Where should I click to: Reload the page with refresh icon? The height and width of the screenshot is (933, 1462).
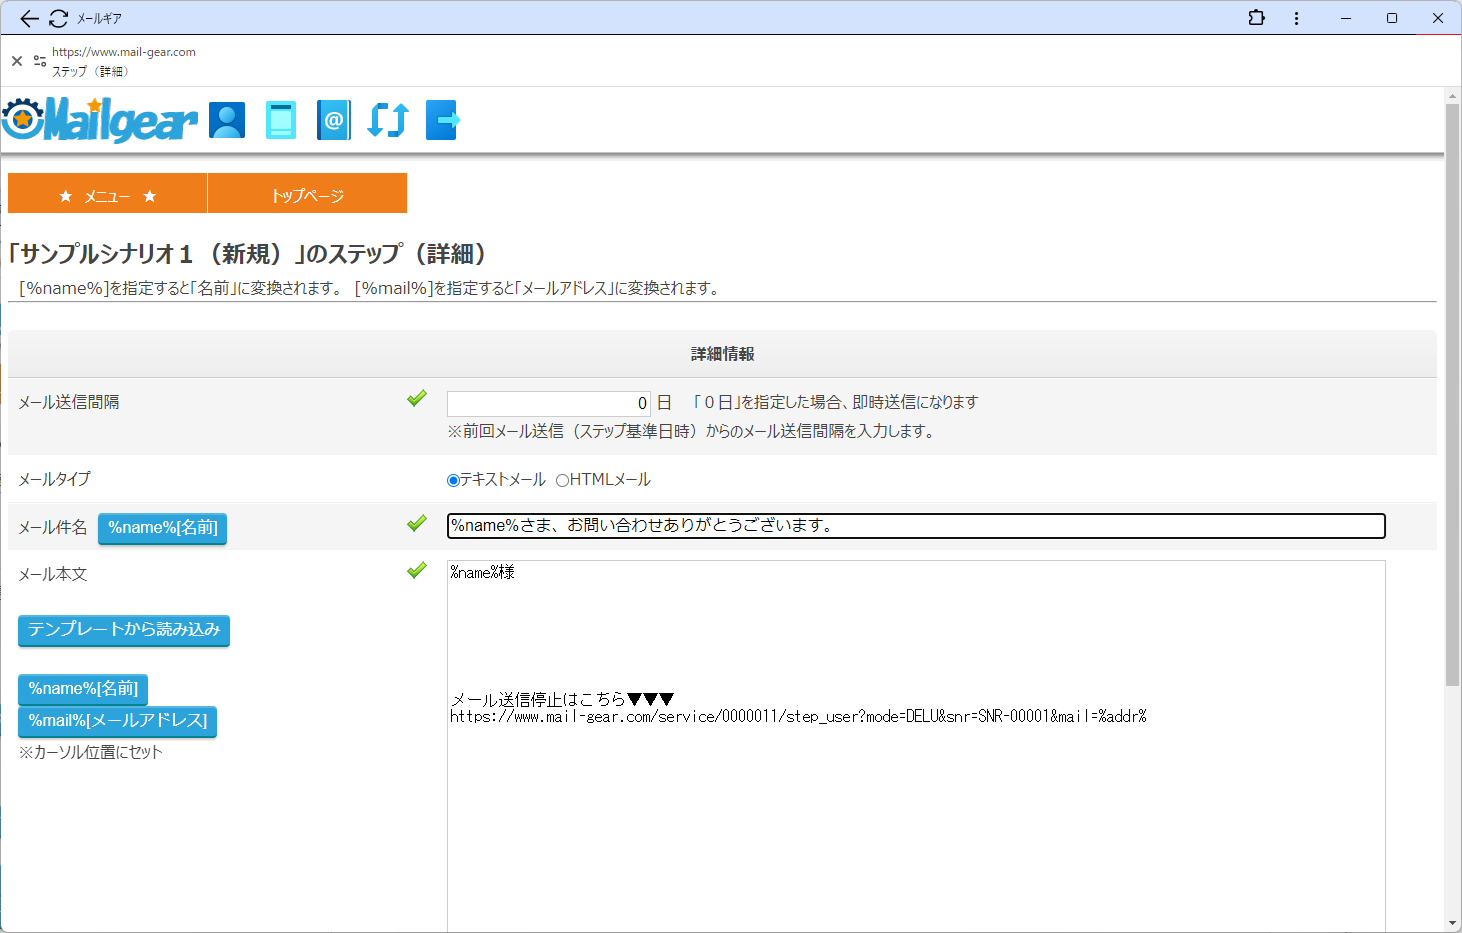(x=58, y=18)
